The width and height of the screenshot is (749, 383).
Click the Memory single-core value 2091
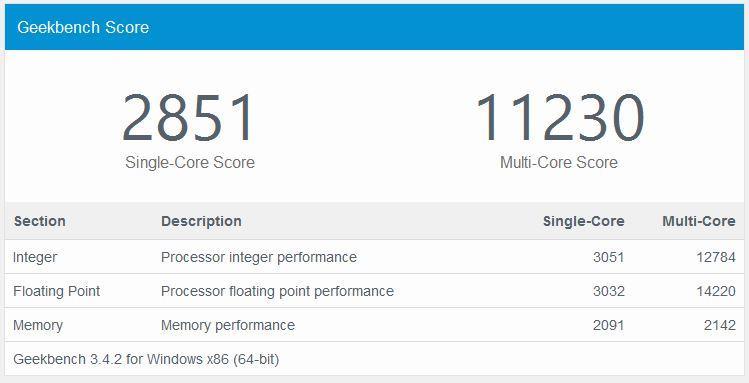click(609, 325)
